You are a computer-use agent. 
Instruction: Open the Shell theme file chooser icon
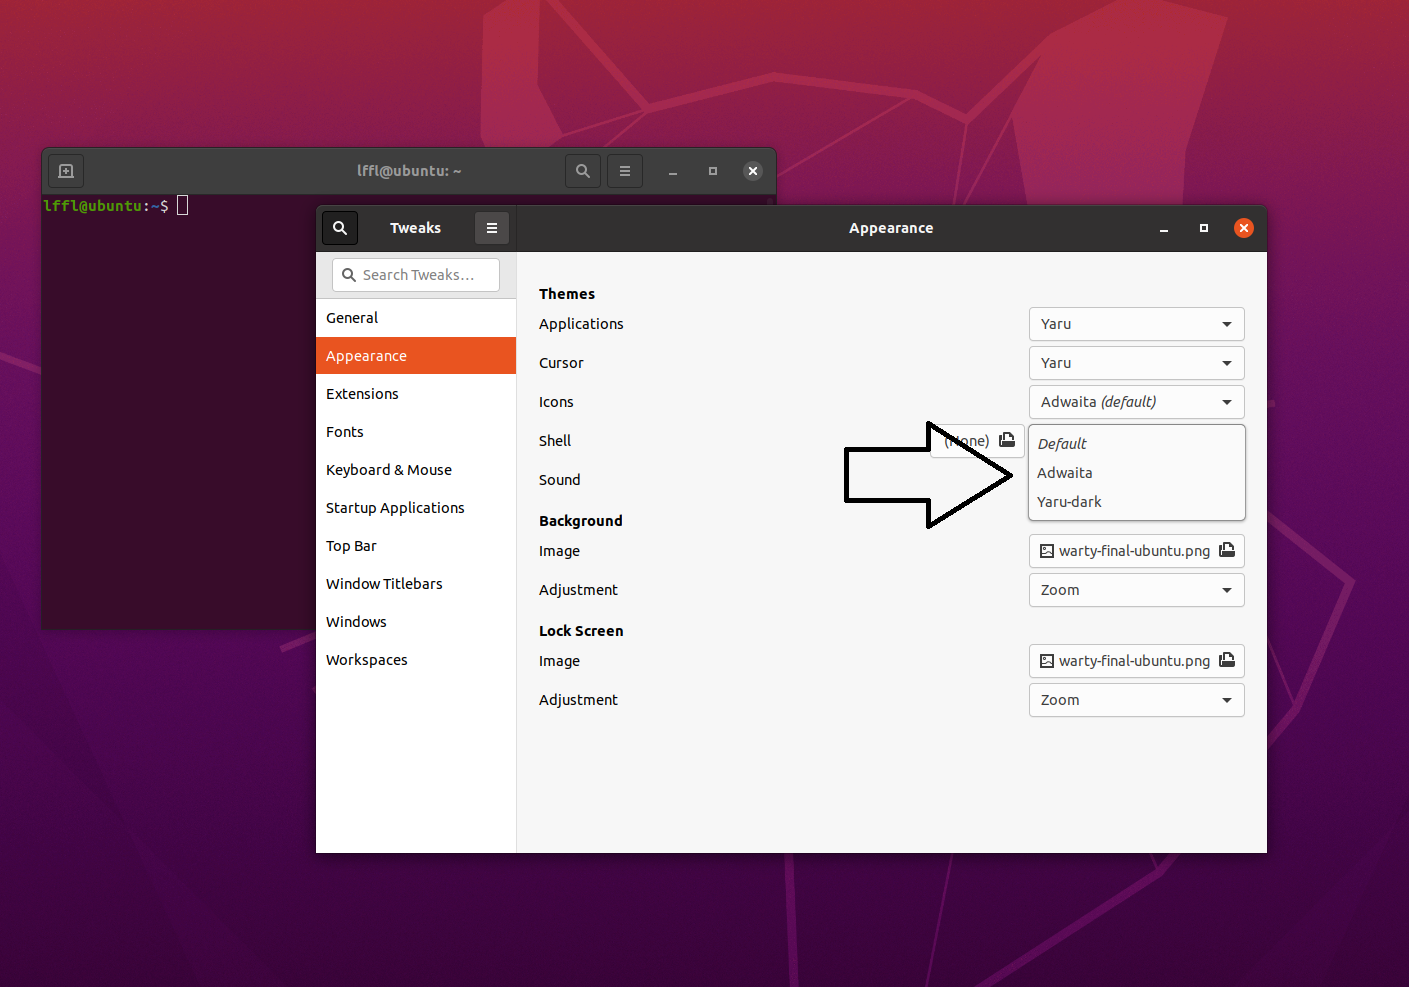pyautogui.click(x=1007, y=440)
